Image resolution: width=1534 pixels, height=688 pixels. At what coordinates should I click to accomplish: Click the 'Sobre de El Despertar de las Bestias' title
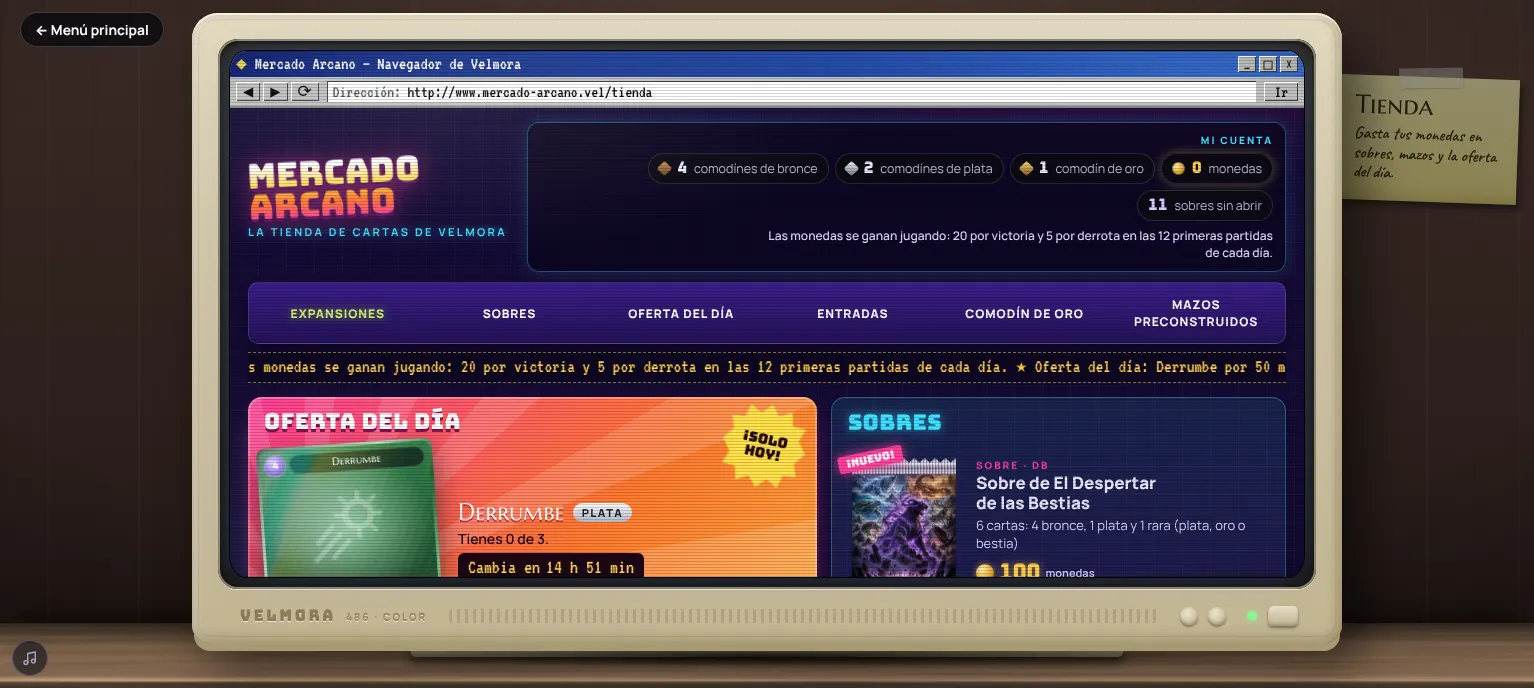(1066, 493)
